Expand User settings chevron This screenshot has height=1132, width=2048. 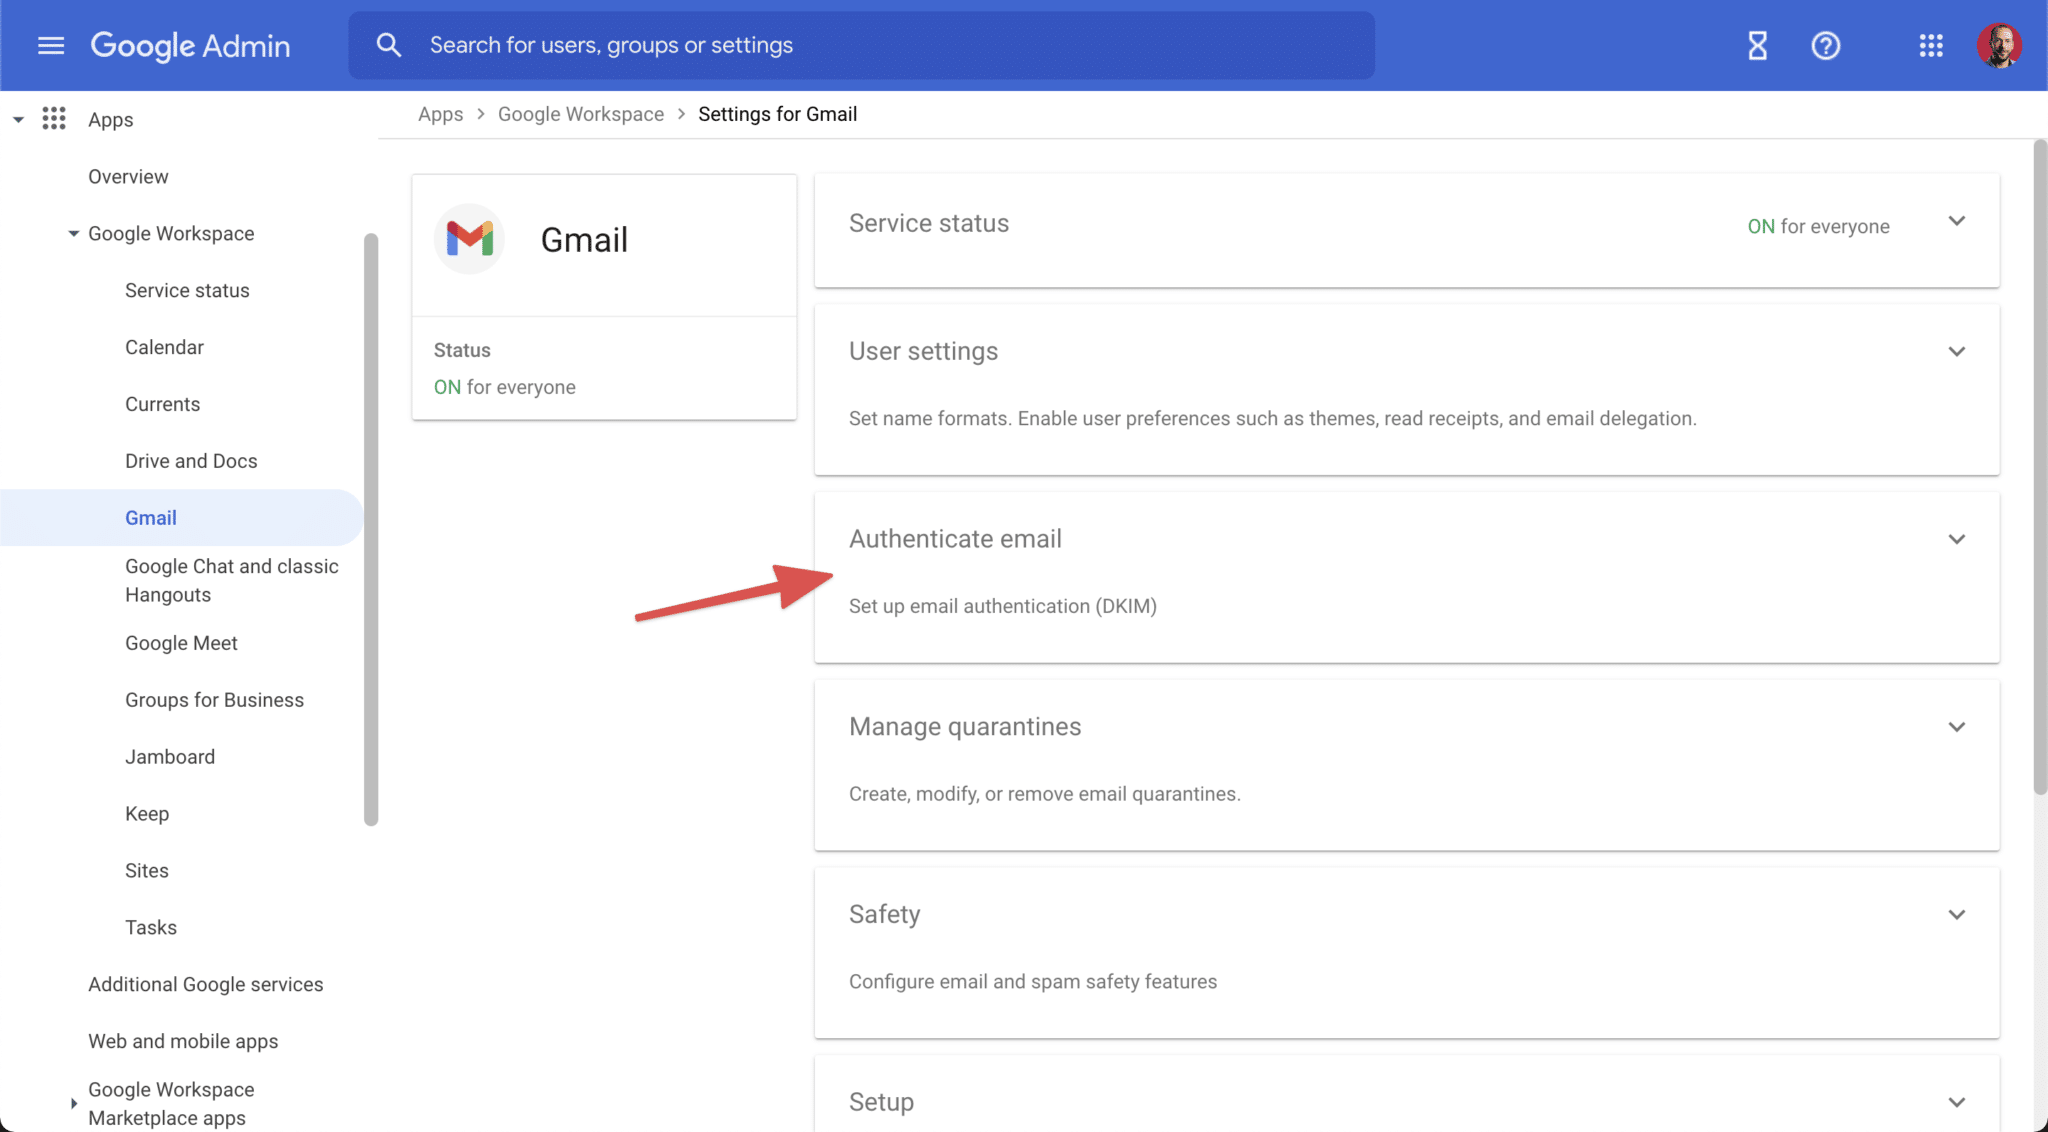[1957, 351]
